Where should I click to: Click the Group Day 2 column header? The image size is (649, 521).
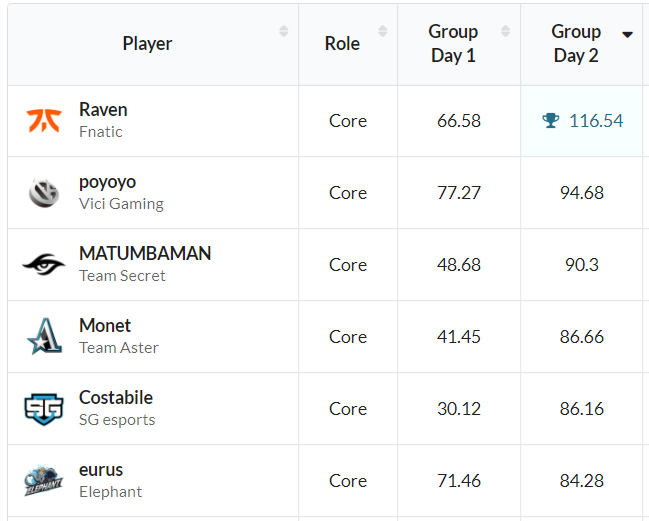pos(576,44)
